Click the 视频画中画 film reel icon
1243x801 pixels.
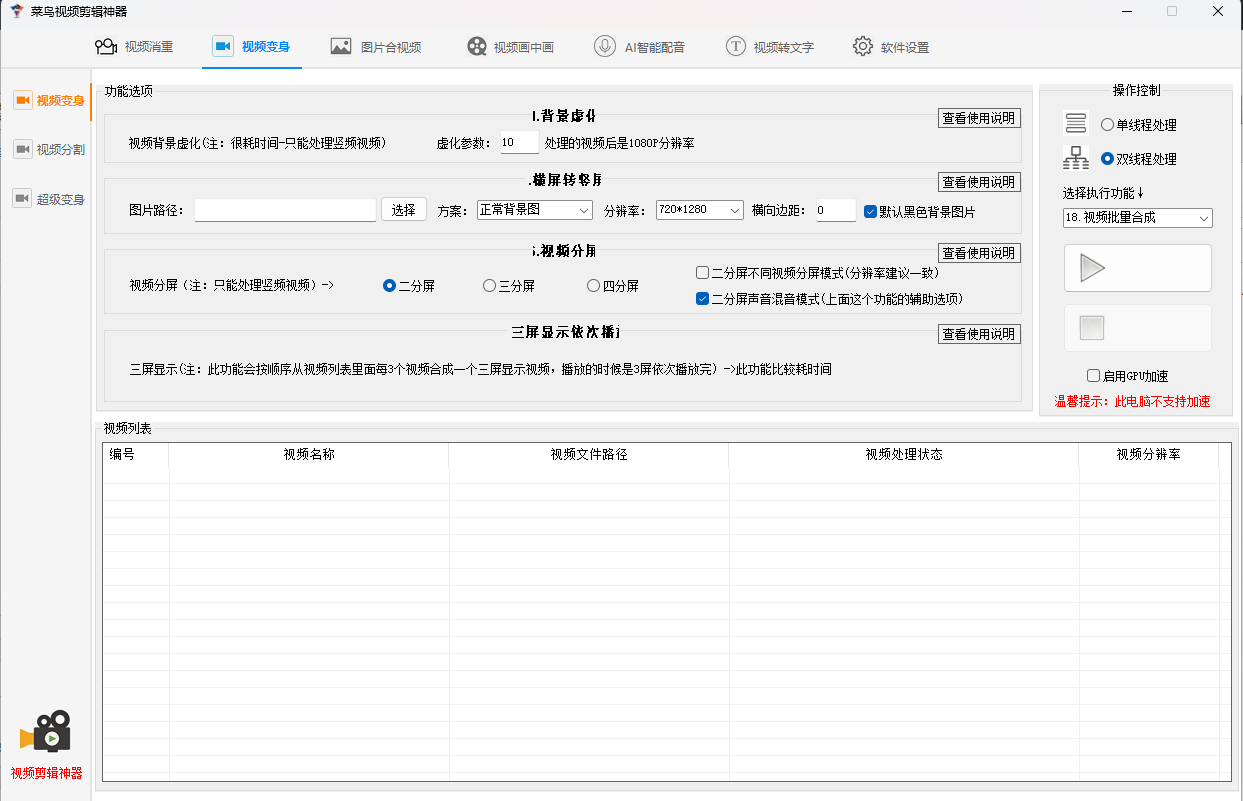[x=477, y=47]
